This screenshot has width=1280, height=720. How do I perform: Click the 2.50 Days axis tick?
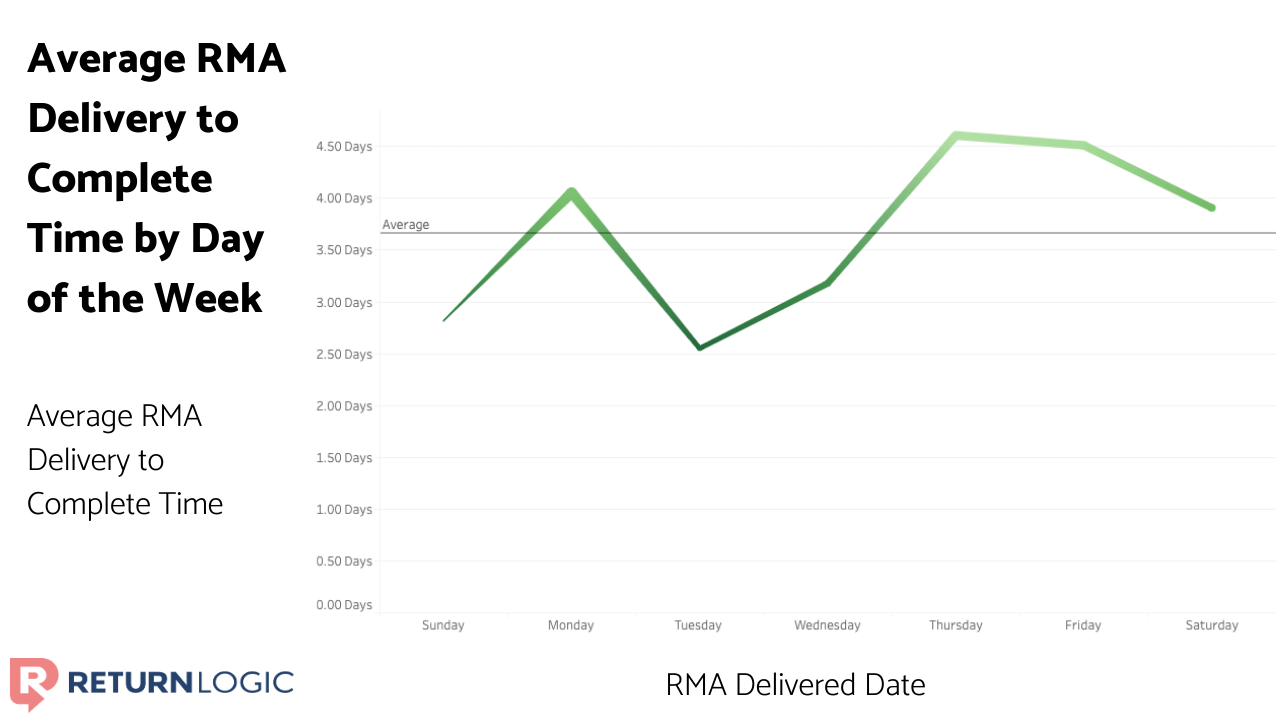[343, 355]
